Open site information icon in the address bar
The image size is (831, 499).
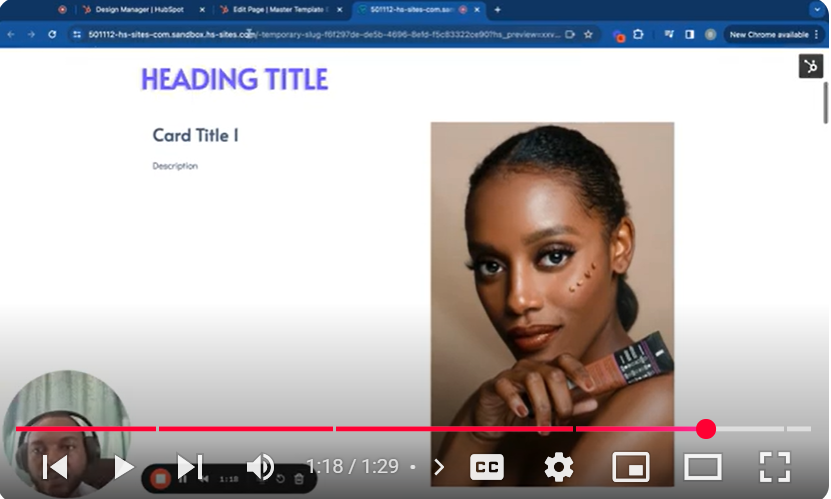coord(77,34)
